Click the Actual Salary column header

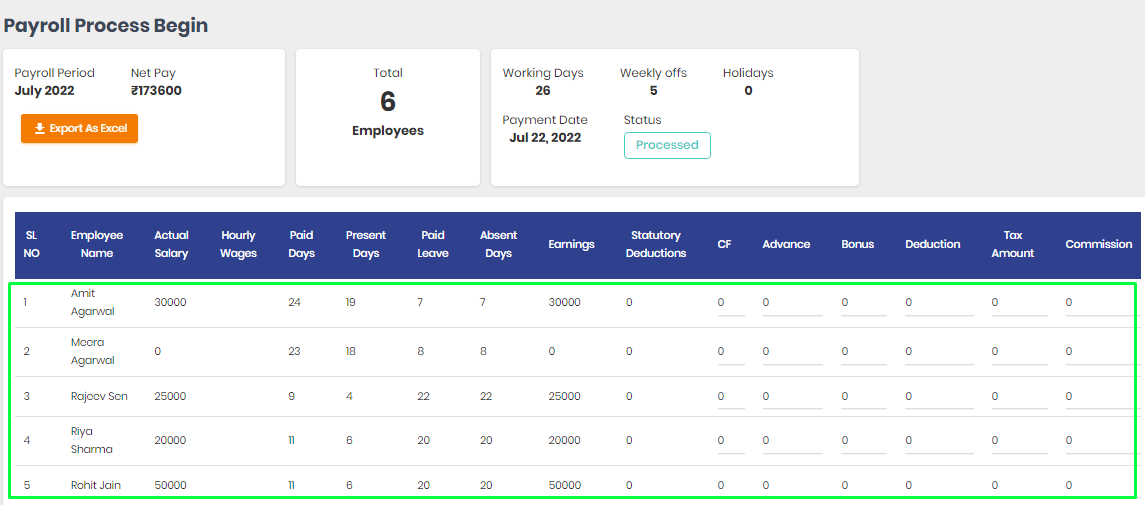pos(172,244)
